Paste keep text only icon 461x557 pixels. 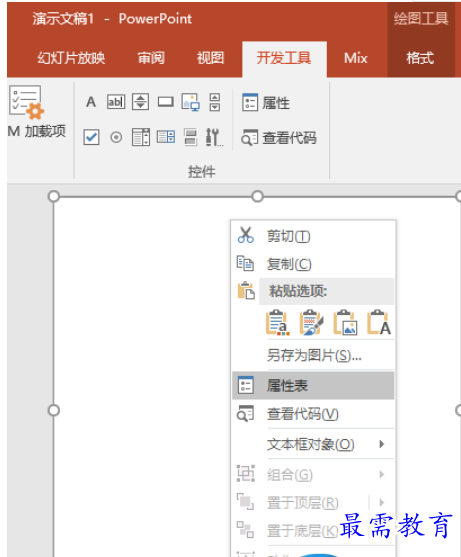click(379, 323)
